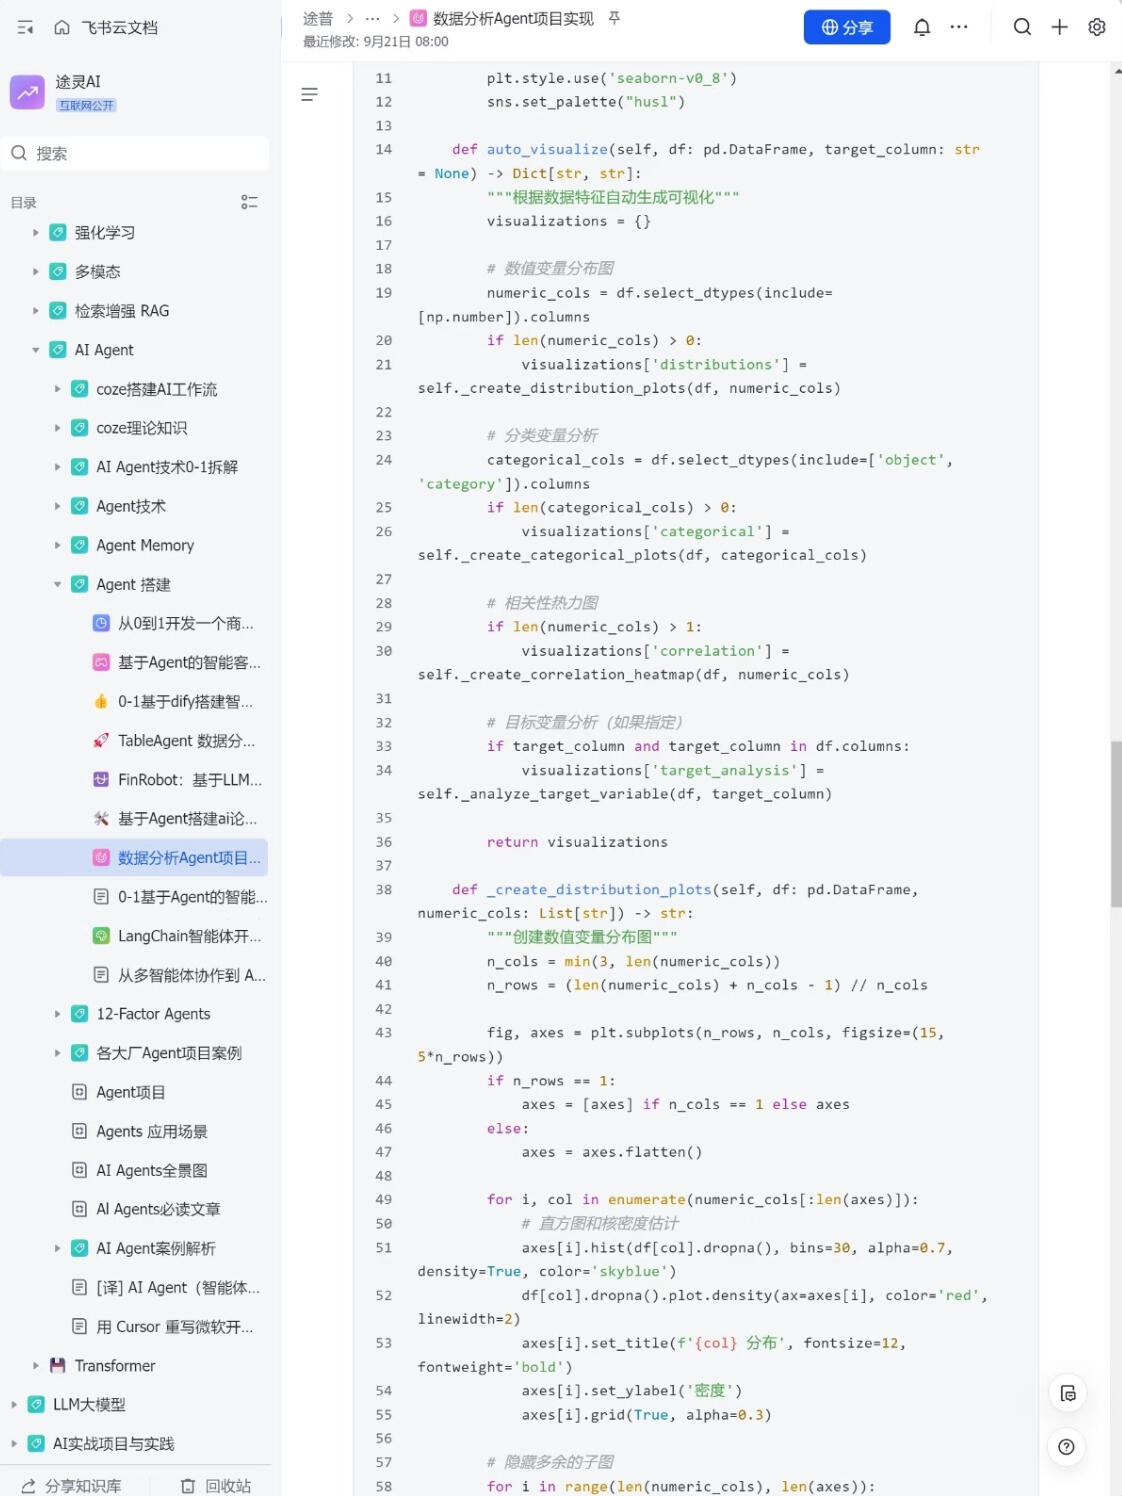
Task: Click the TableAgent document rocket icon
Action: click(101, 740)
